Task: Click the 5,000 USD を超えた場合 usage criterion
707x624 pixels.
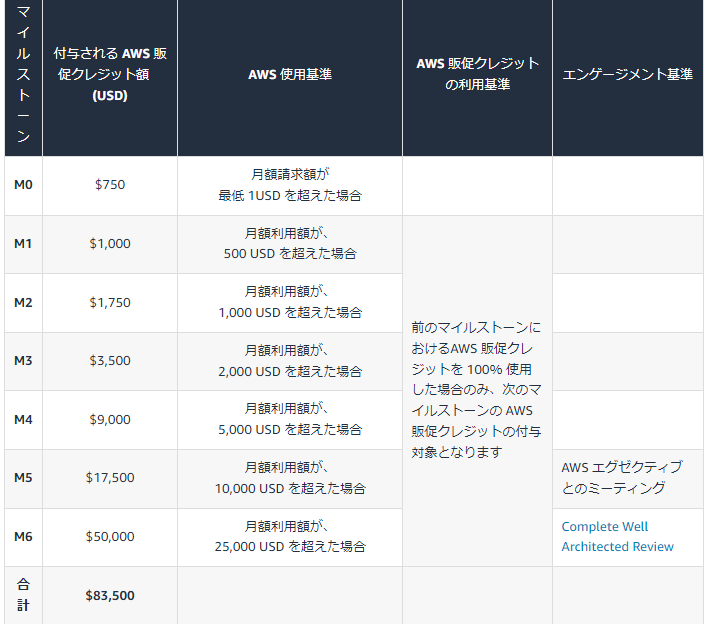Action: pos(290,430)
